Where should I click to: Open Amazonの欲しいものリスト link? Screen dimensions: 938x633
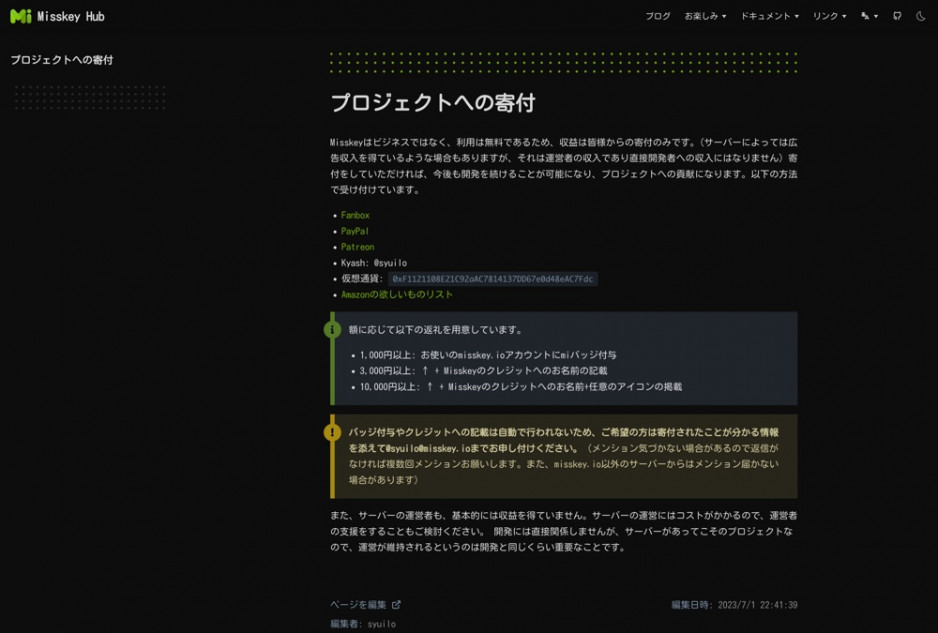[x=396, y=295]
